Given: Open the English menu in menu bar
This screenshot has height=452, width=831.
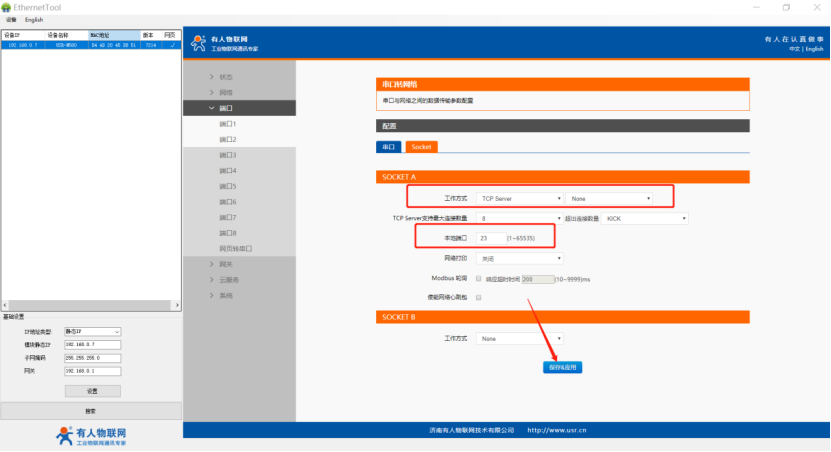Looking at the screenshot, I should tap(34, 19).
